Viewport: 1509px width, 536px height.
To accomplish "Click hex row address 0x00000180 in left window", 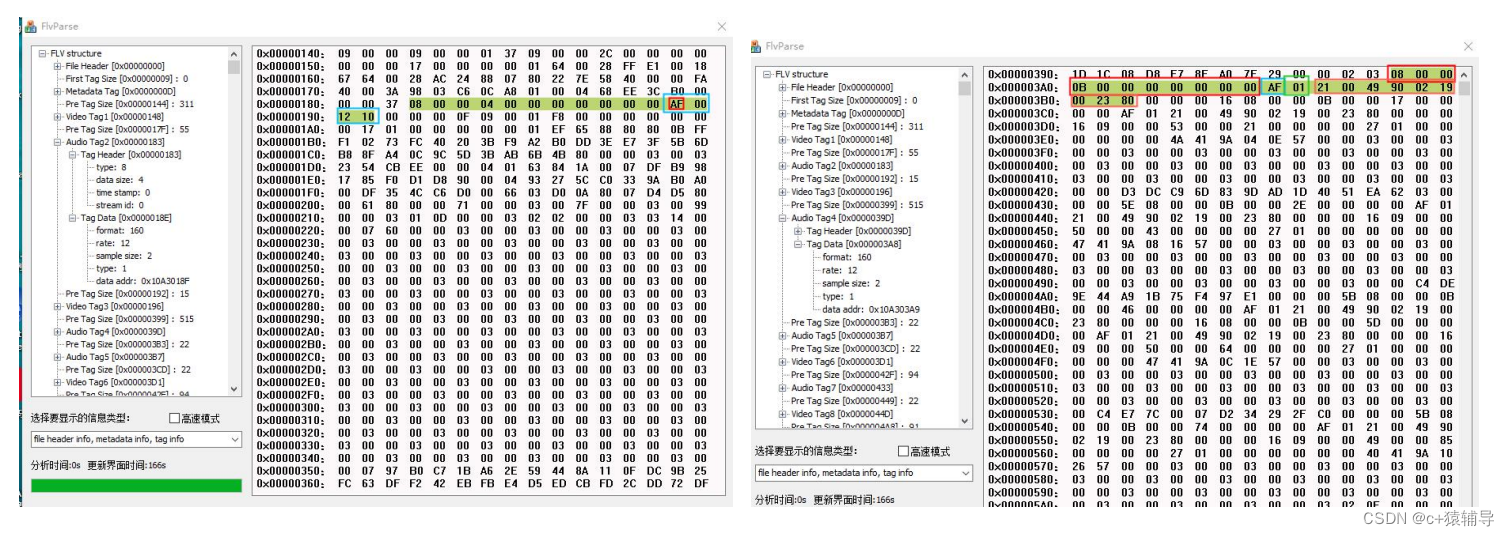I will (291, 104).
